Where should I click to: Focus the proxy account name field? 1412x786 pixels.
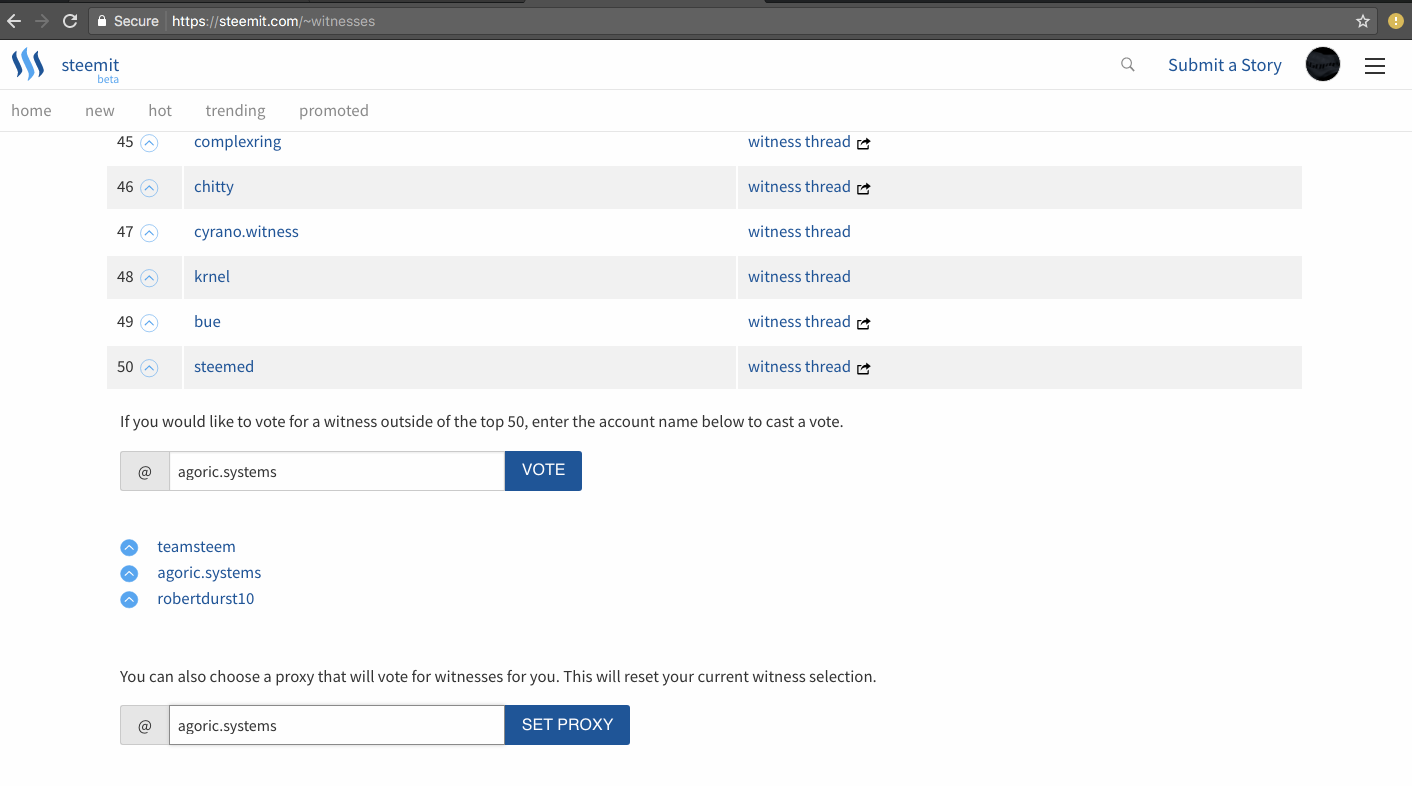pyautogui.click(x=337, y=725)
